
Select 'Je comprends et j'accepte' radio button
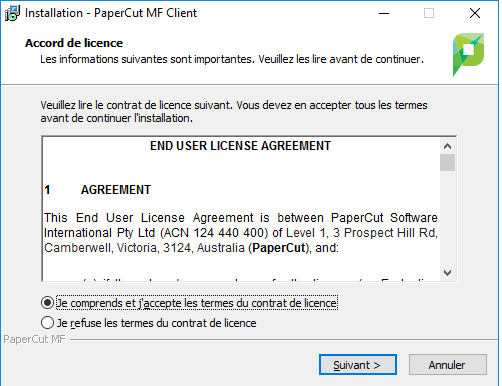point(47,303)
